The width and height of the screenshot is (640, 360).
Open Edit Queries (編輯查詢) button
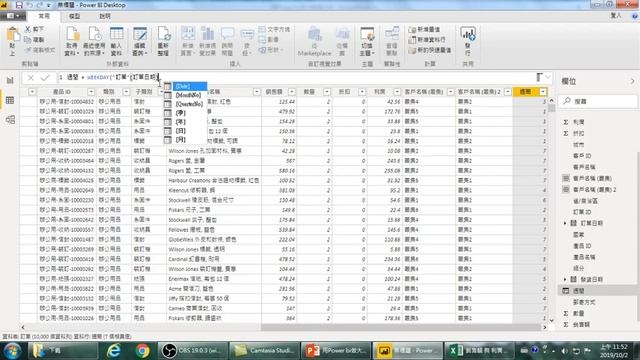140,41
